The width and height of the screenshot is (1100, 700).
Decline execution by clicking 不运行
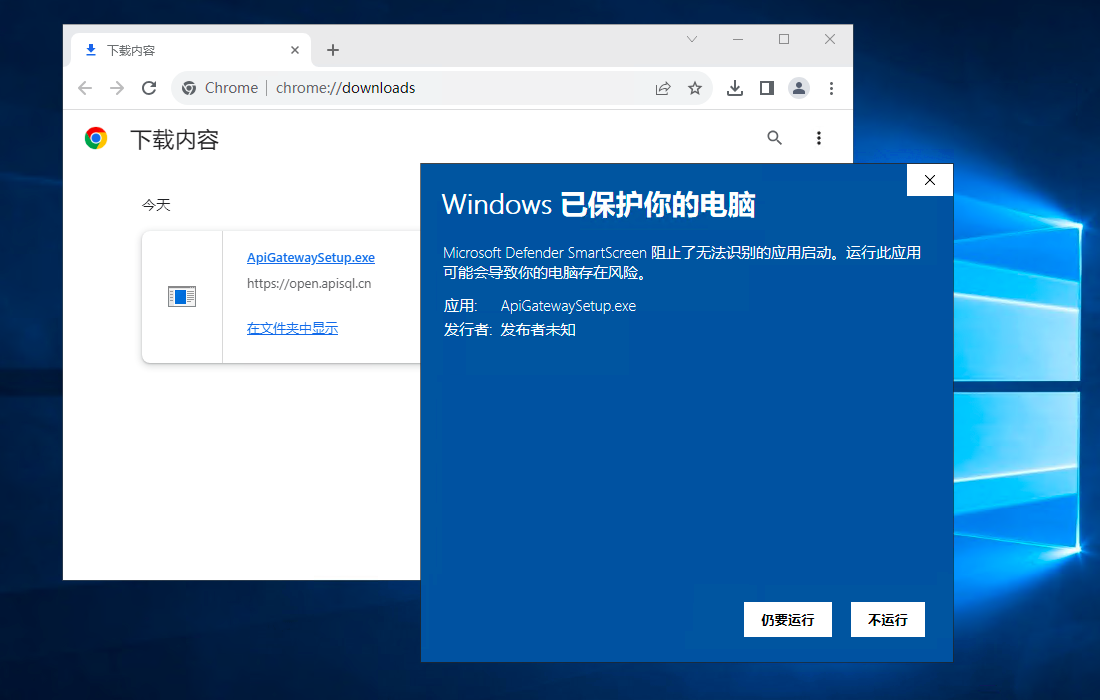click(887, 619)
